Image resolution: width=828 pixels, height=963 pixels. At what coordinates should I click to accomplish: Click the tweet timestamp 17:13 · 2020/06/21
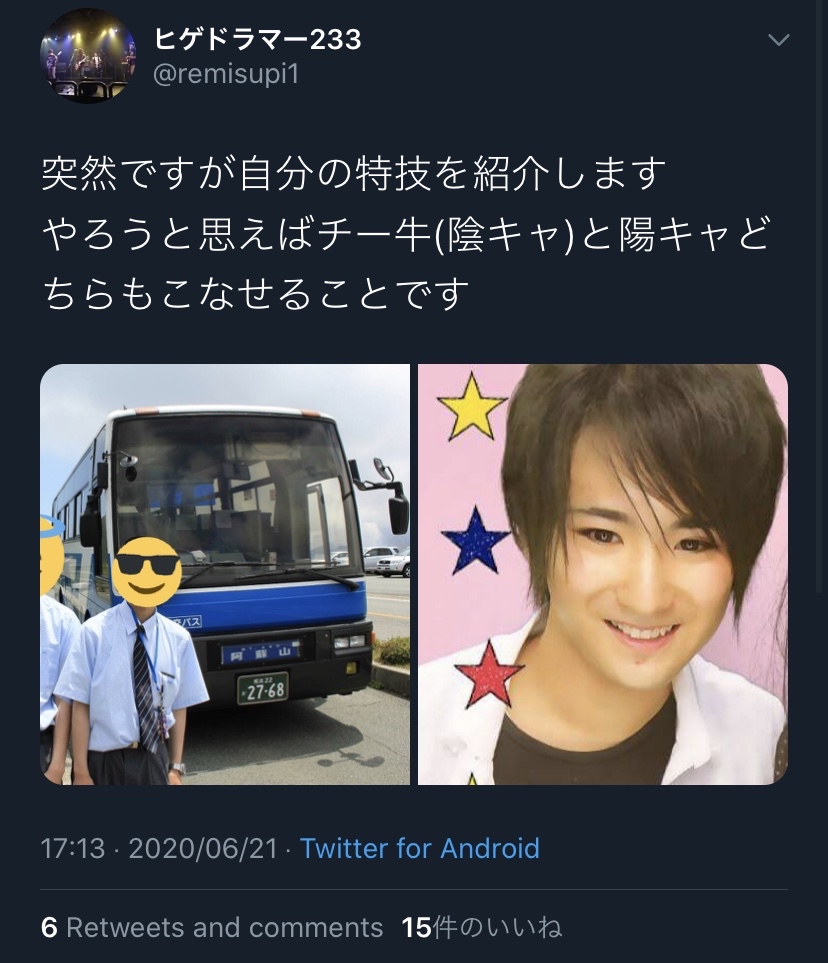pyautogui.click(x=159, y=848)
